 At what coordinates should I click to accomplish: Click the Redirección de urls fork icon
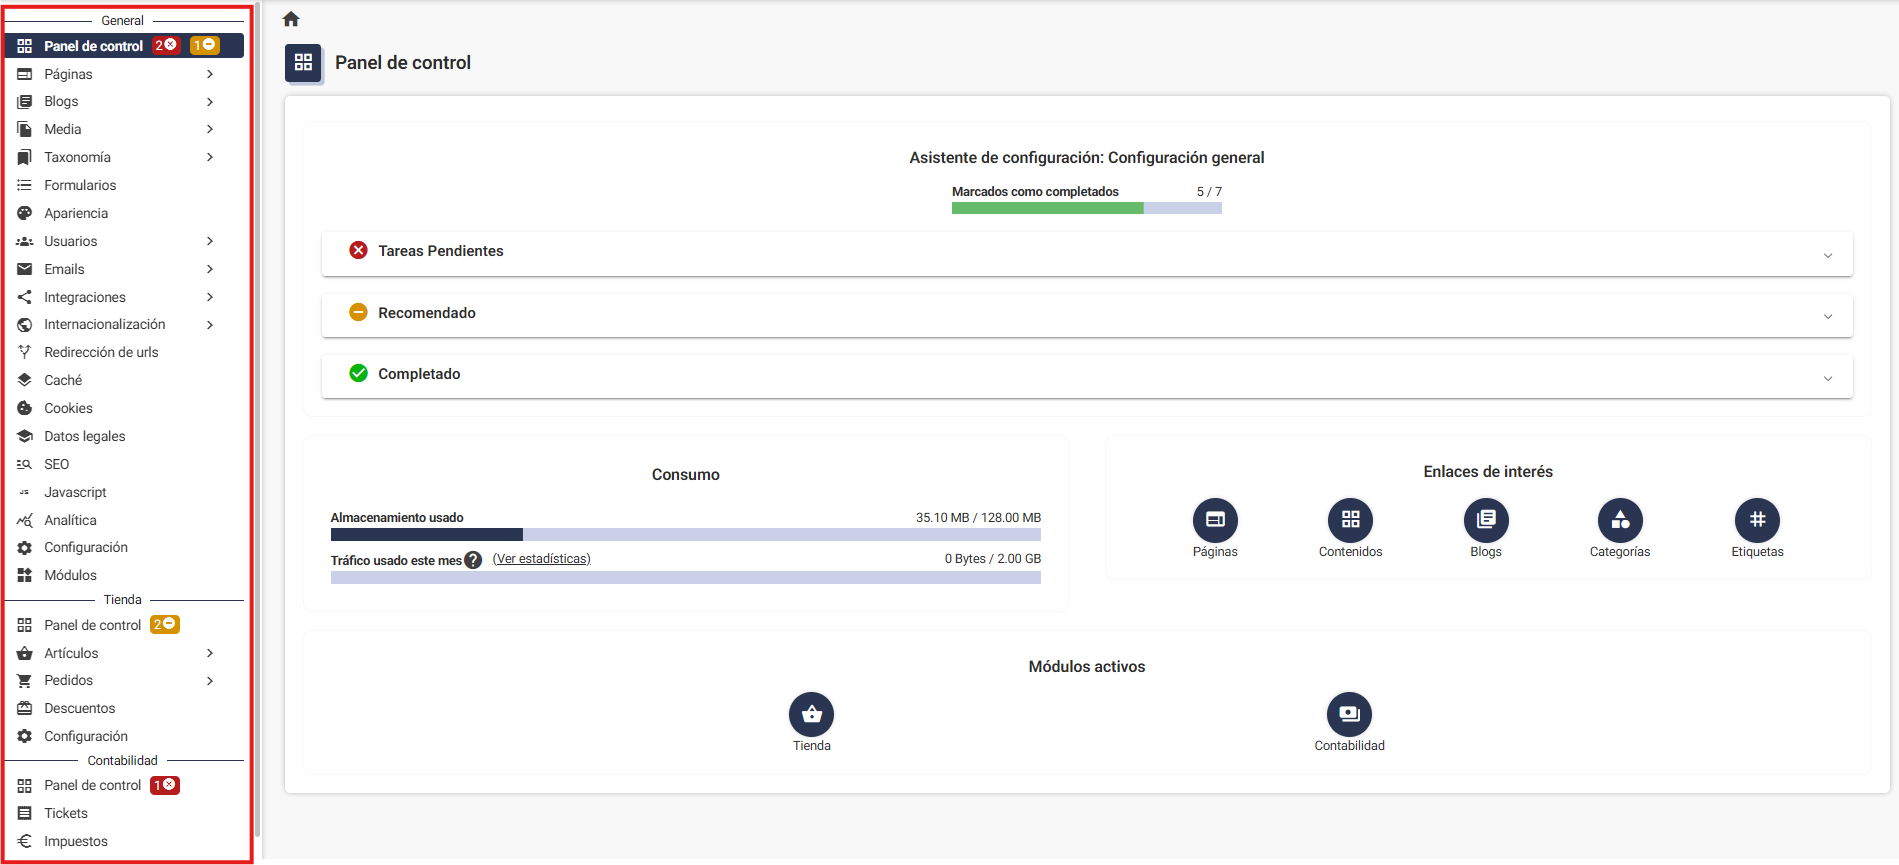(x=25, y=352)
